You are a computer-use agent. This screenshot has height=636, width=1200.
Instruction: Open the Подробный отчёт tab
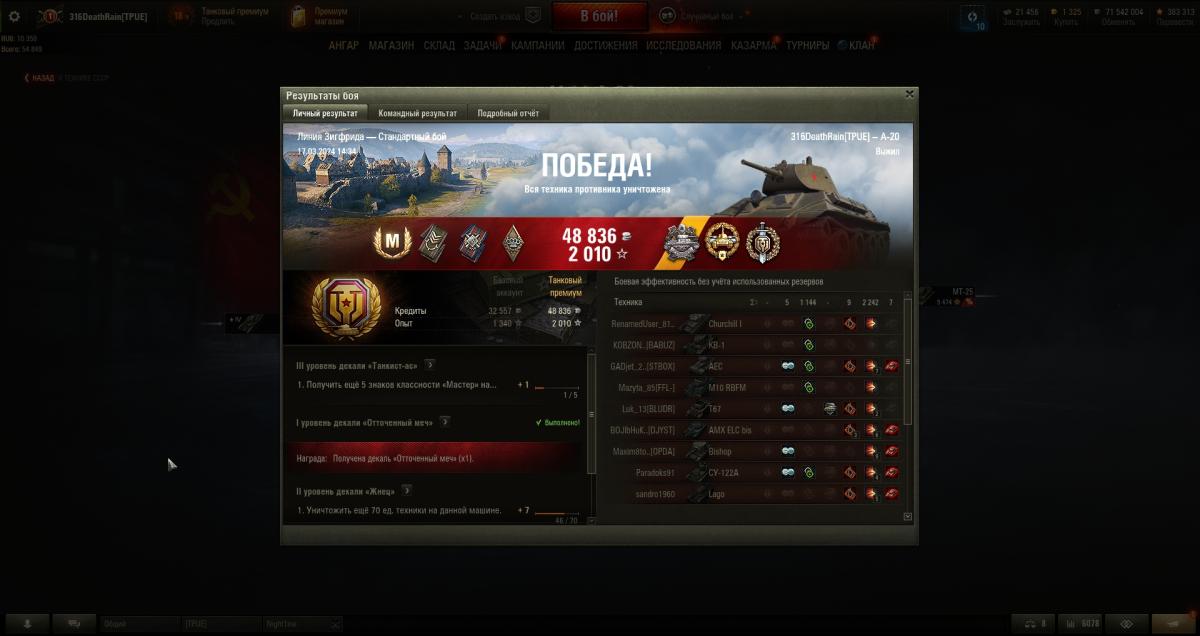tap(508, 114)
